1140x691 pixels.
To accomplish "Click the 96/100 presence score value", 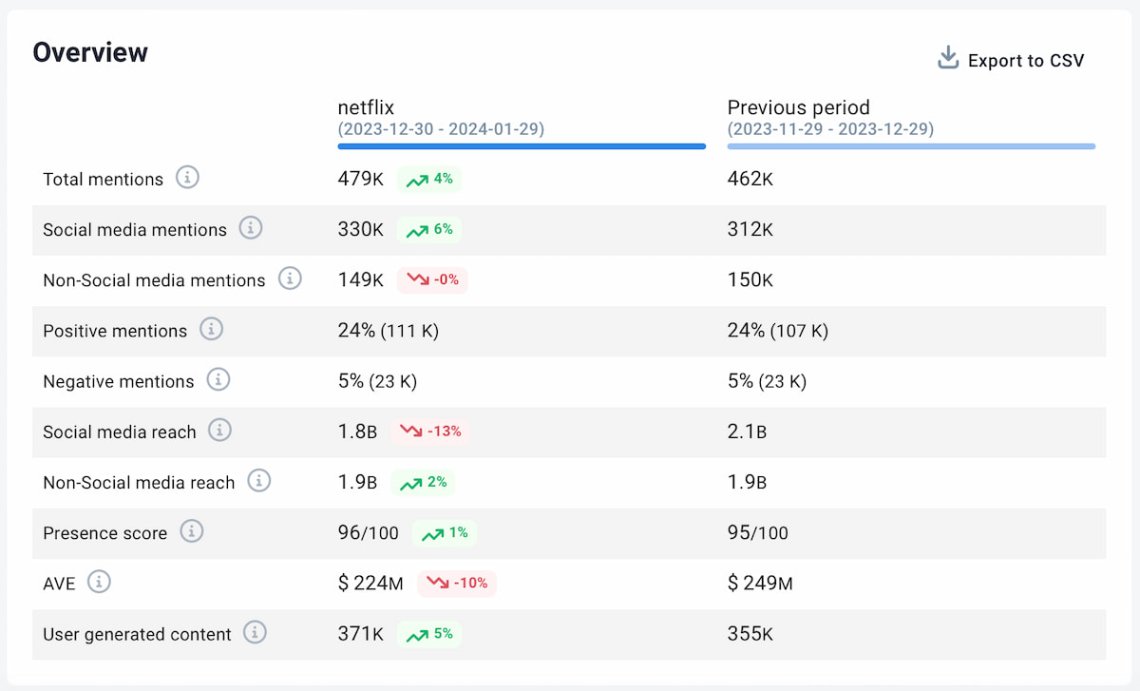I will pyautogui.click(x=368, y=533).
